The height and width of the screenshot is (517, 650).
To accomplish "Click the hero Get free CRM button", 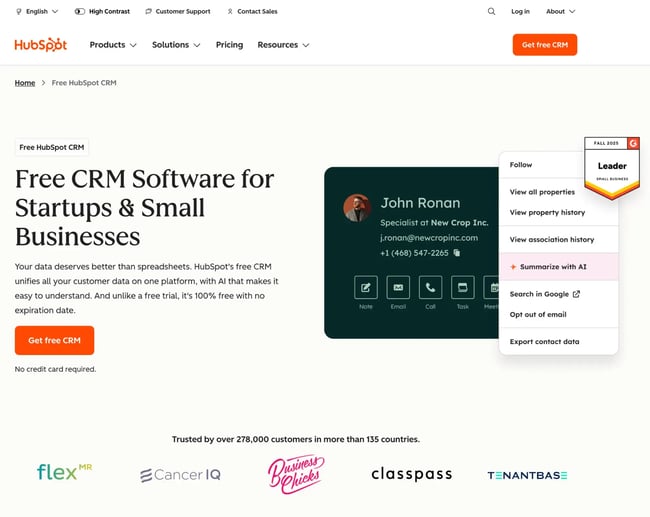I will 54,340.
